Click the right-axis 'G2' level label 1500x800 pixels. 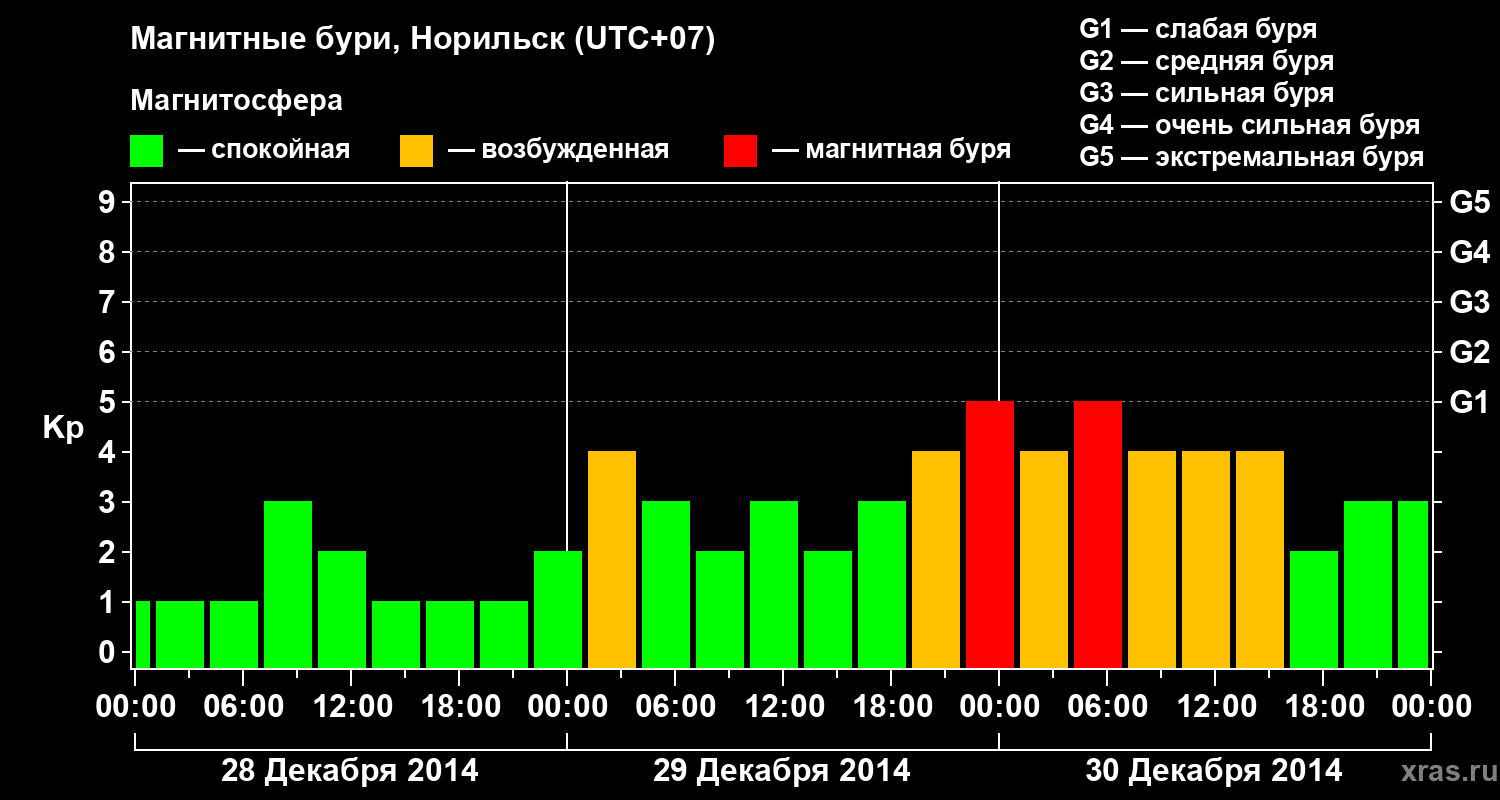(x=1470, y=353)
